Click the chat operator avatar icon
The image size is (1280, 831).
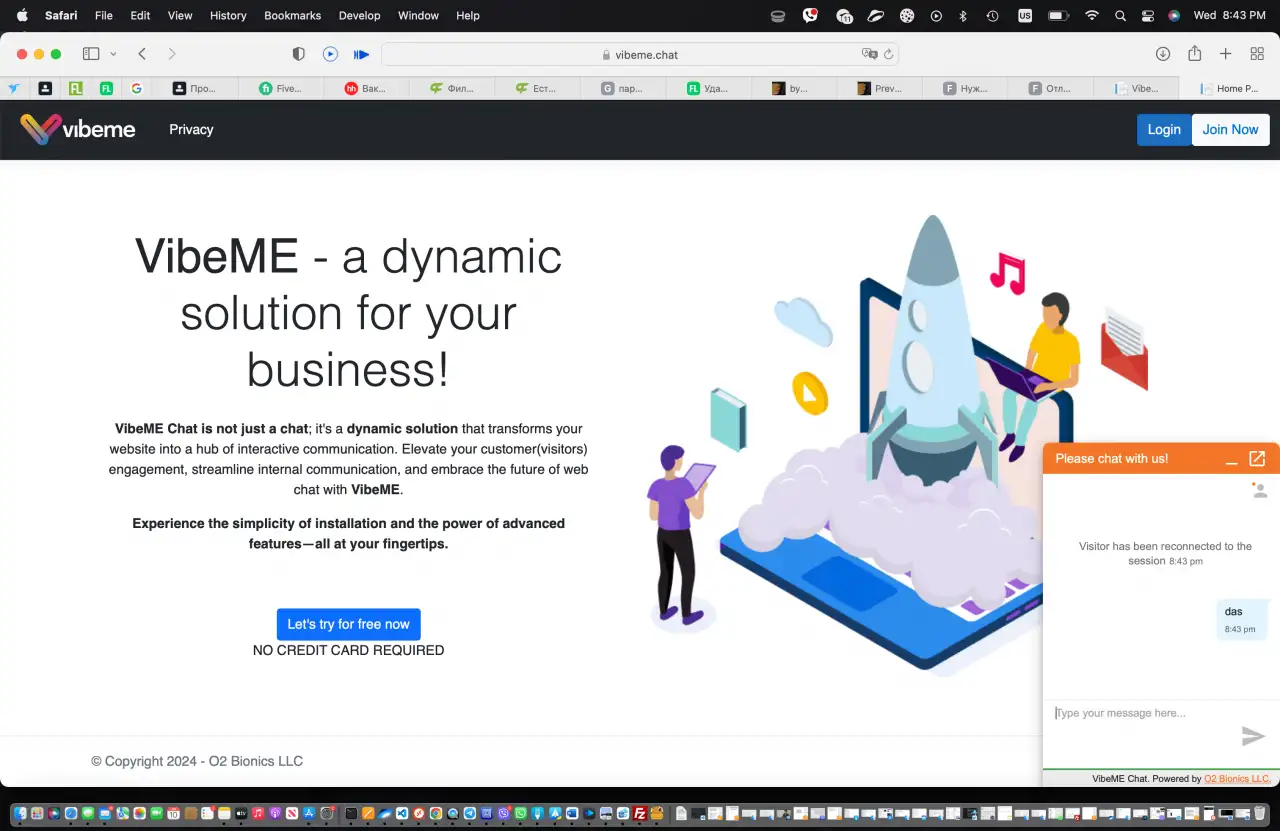[x=1259, y=490]
